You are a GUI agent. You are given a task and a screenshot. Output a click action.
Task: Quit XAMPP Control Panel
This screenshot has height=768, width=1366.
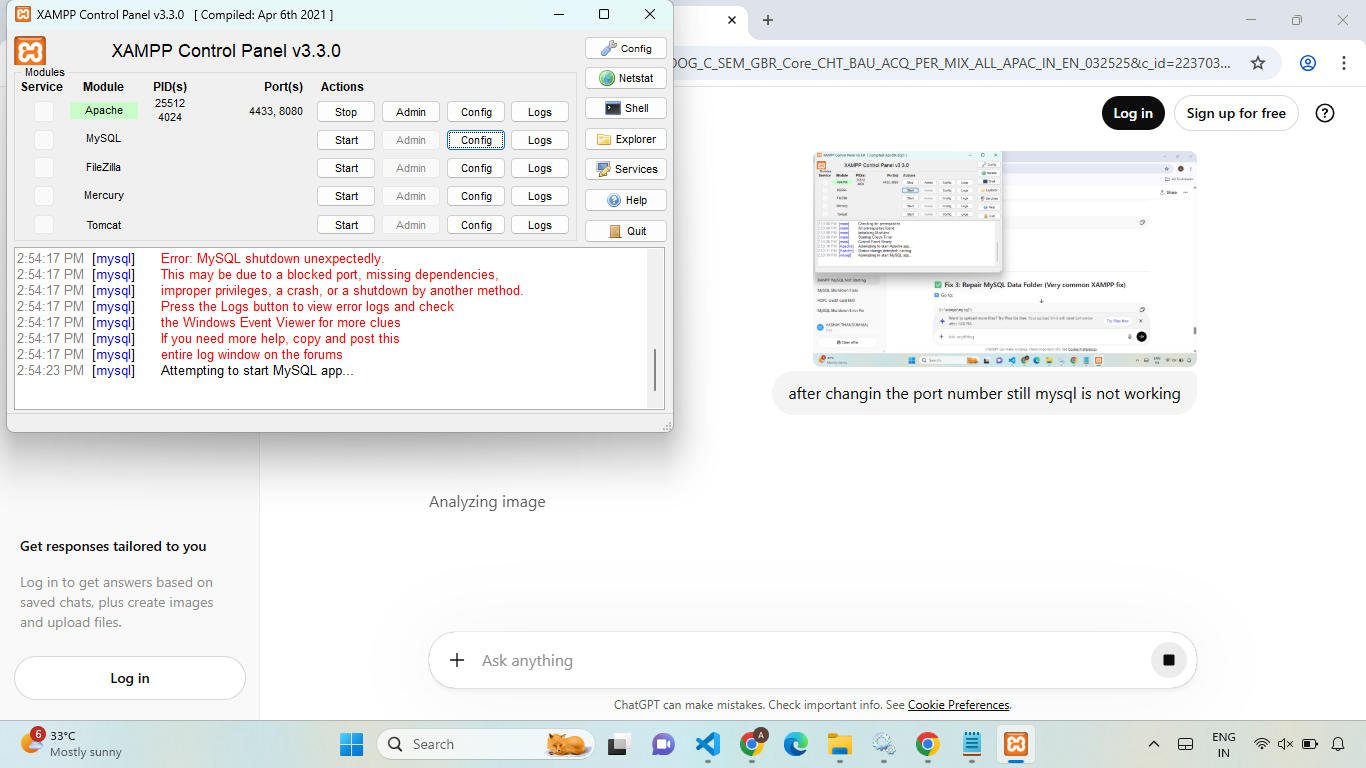tap(625, 231)
